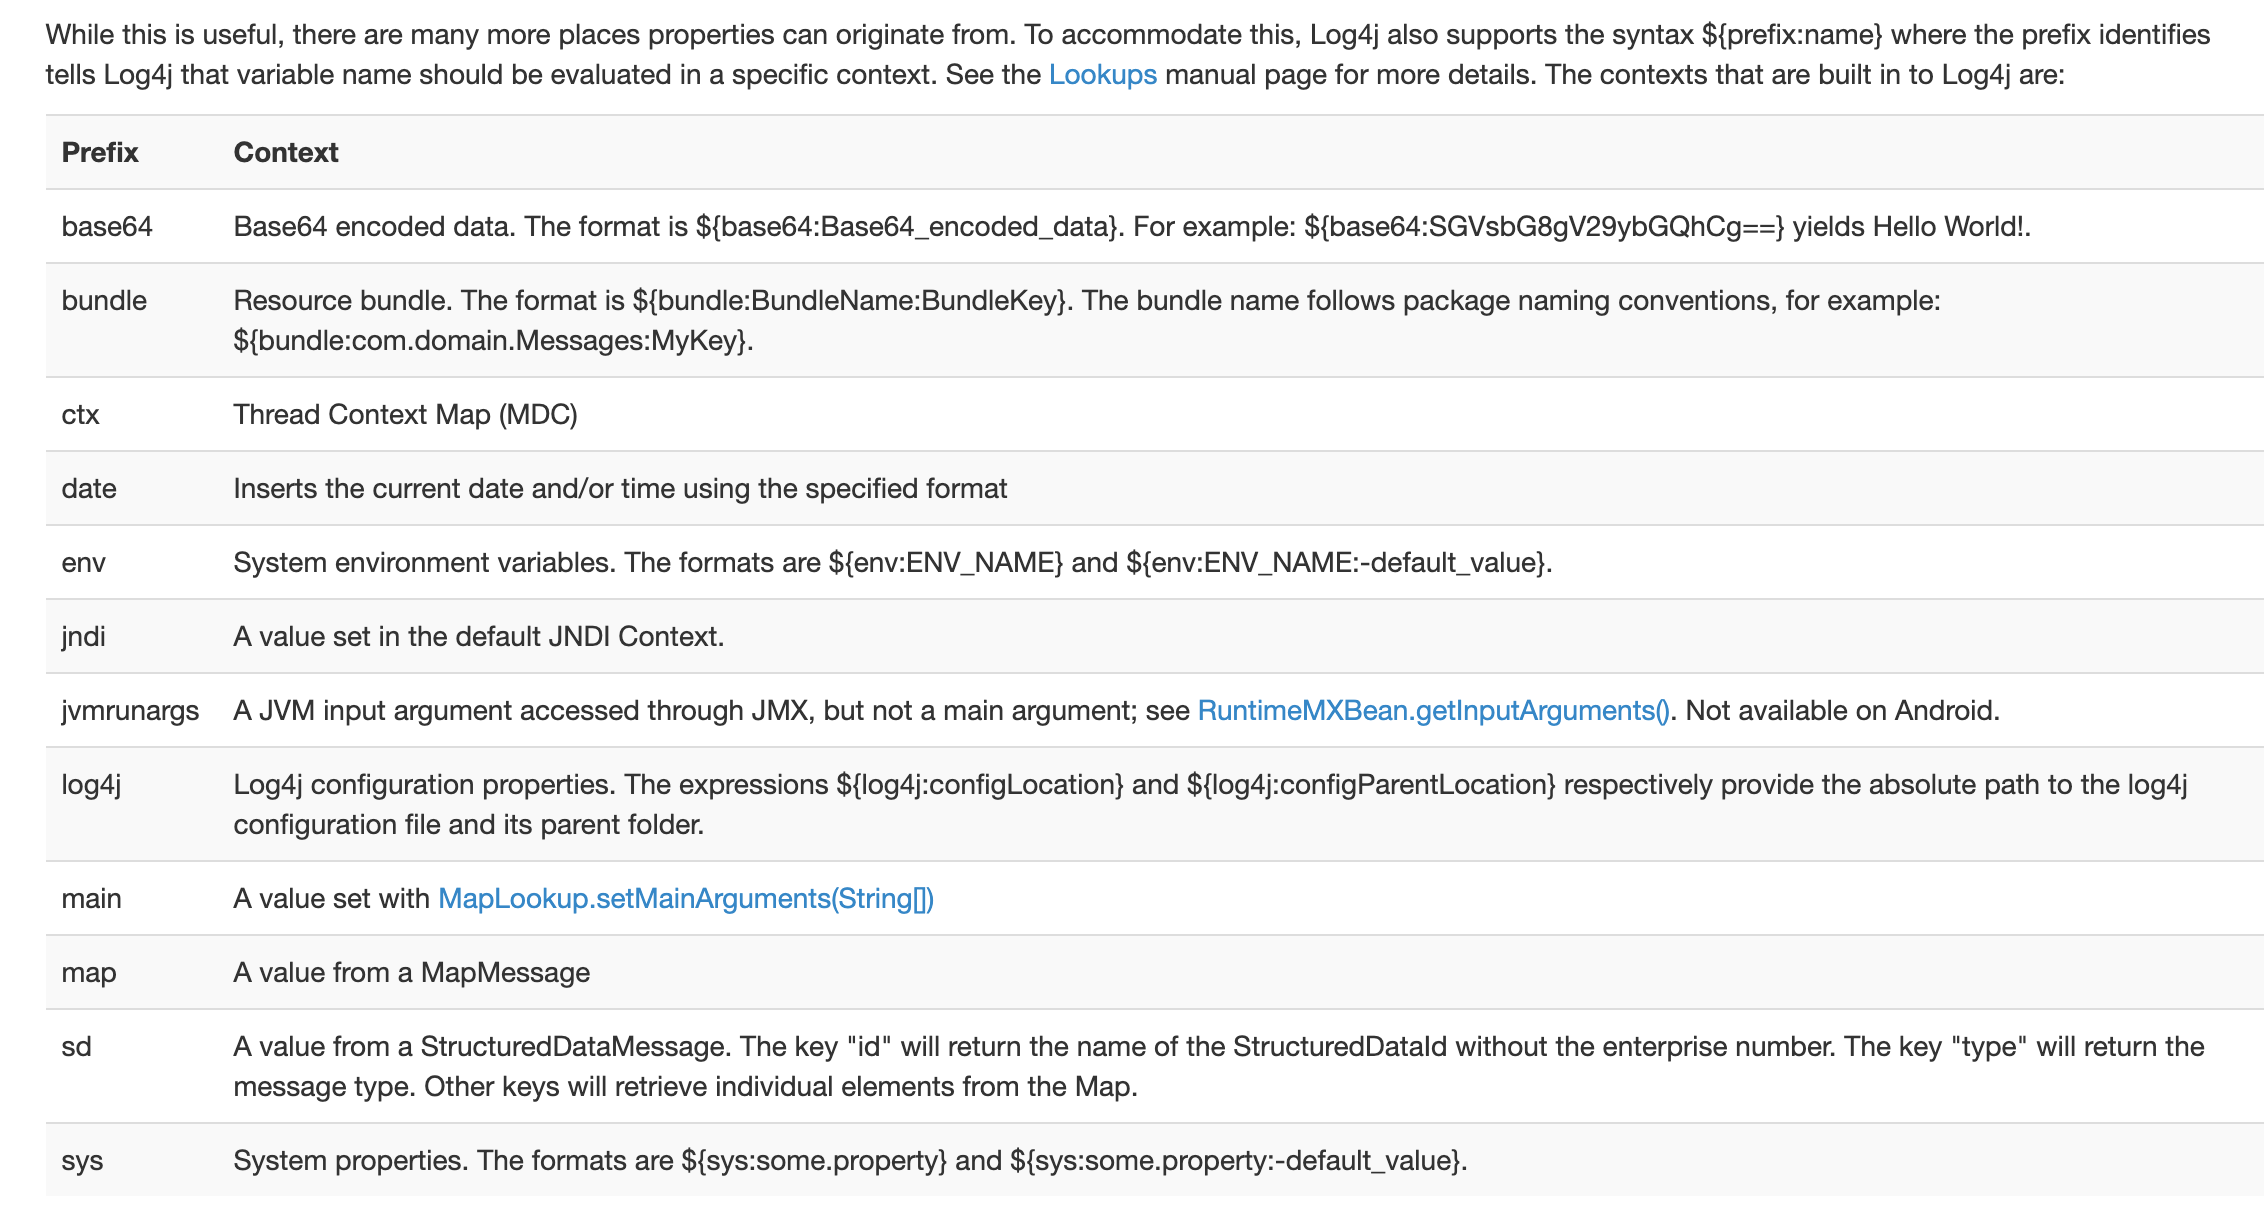Open the RuntimeMXBean.getInputArguments() link
Screen dimensions: 2266x1226
coord(1434,711)
